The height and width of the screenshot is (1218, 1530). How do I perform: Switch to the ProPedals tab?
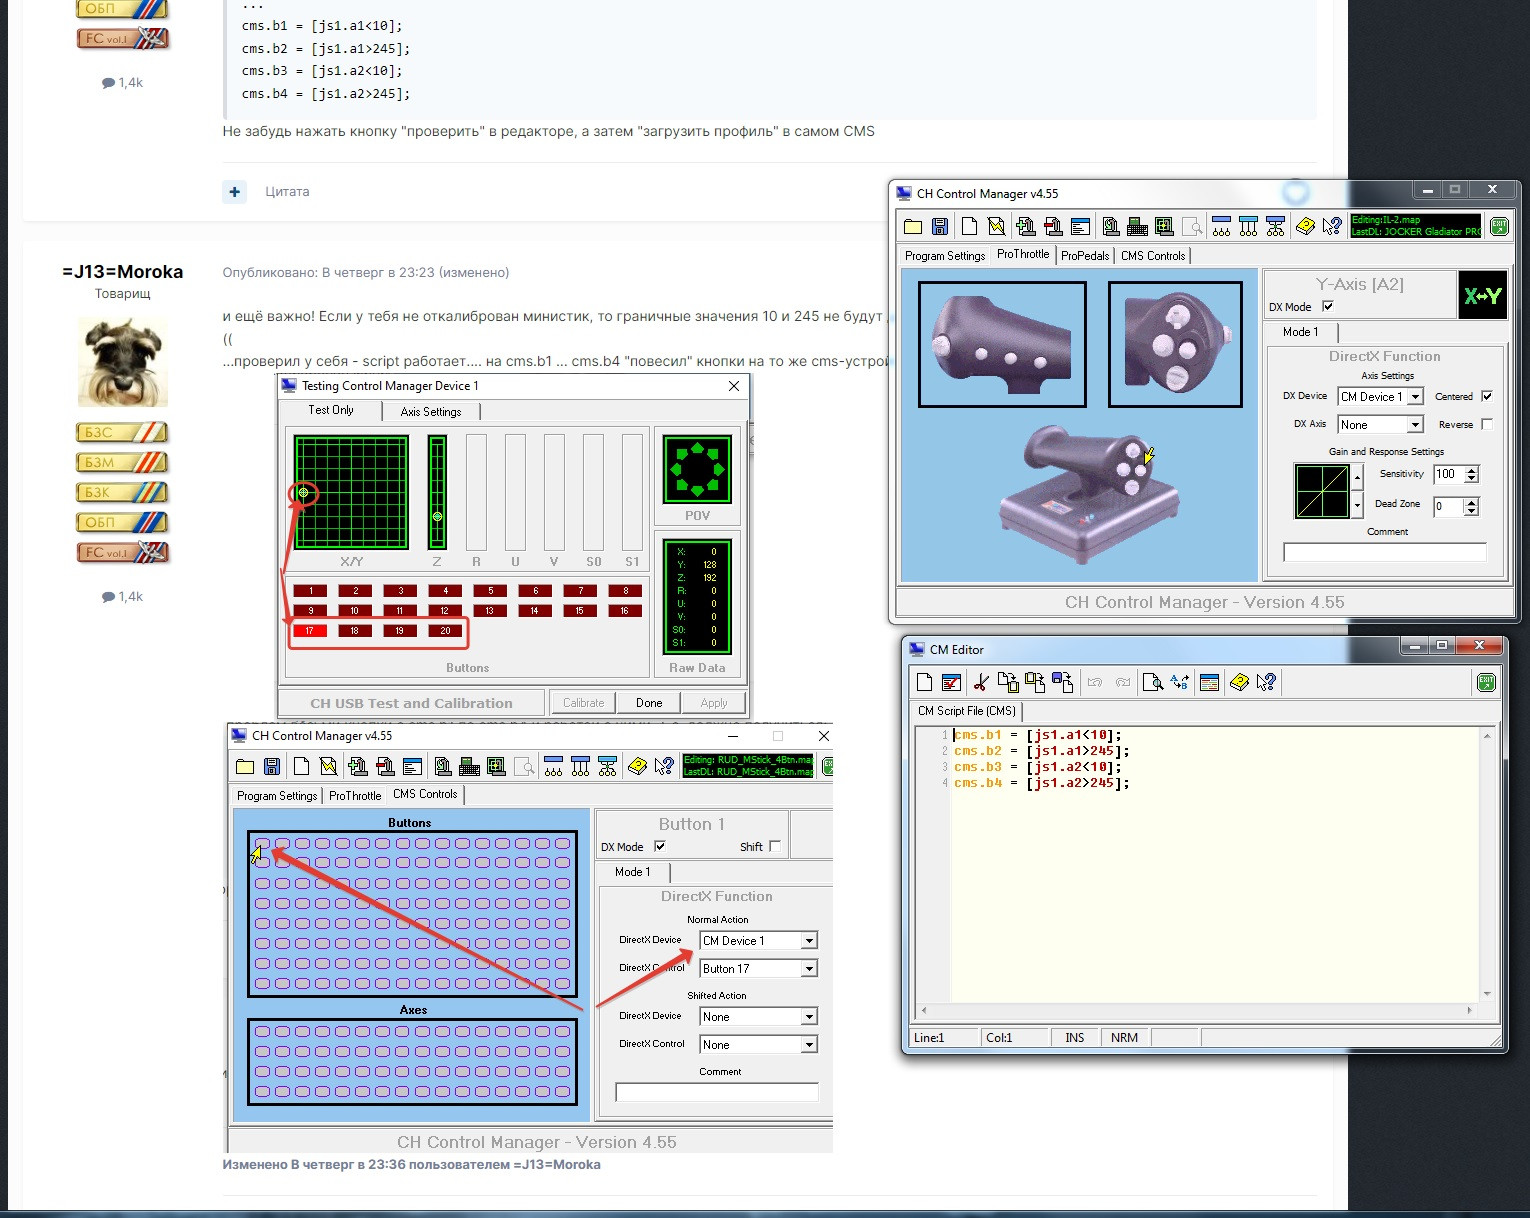click(x=1085, y=256)
